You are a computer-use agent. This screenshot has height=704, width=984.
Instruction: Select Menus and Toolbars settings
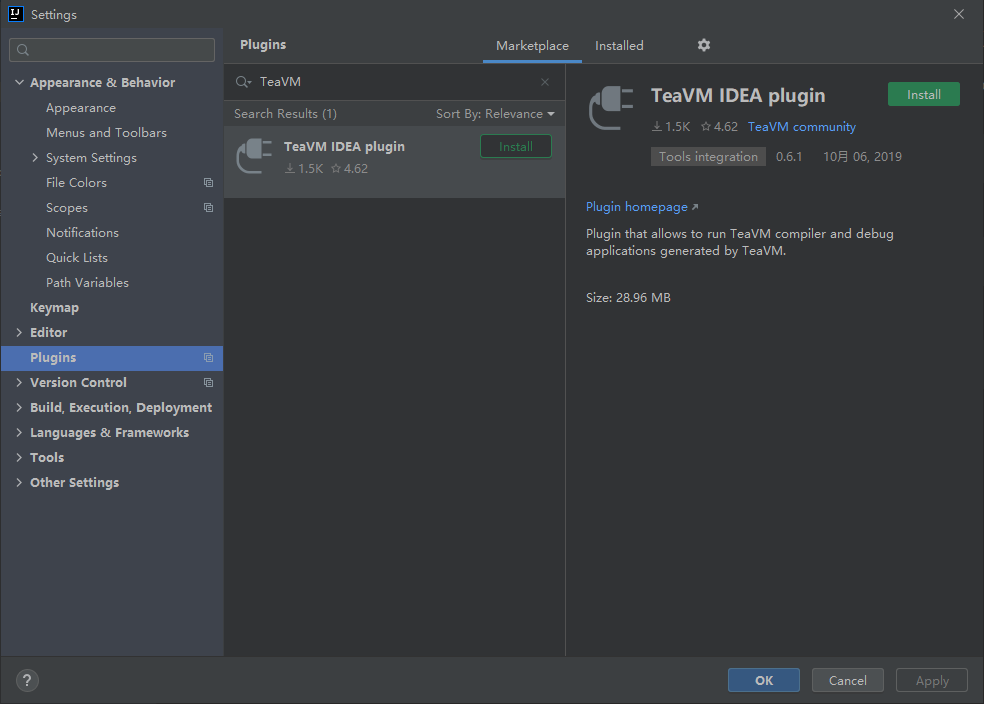106,133
